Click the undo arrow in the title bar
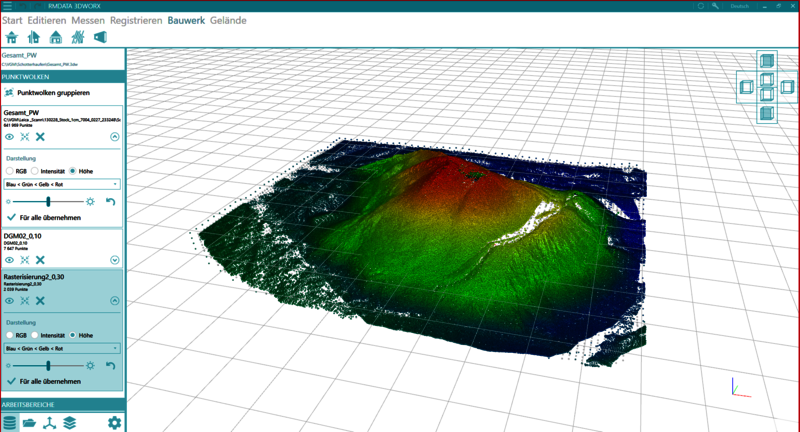This screenshot has width=800, height=432. click(x=23, y=6)
